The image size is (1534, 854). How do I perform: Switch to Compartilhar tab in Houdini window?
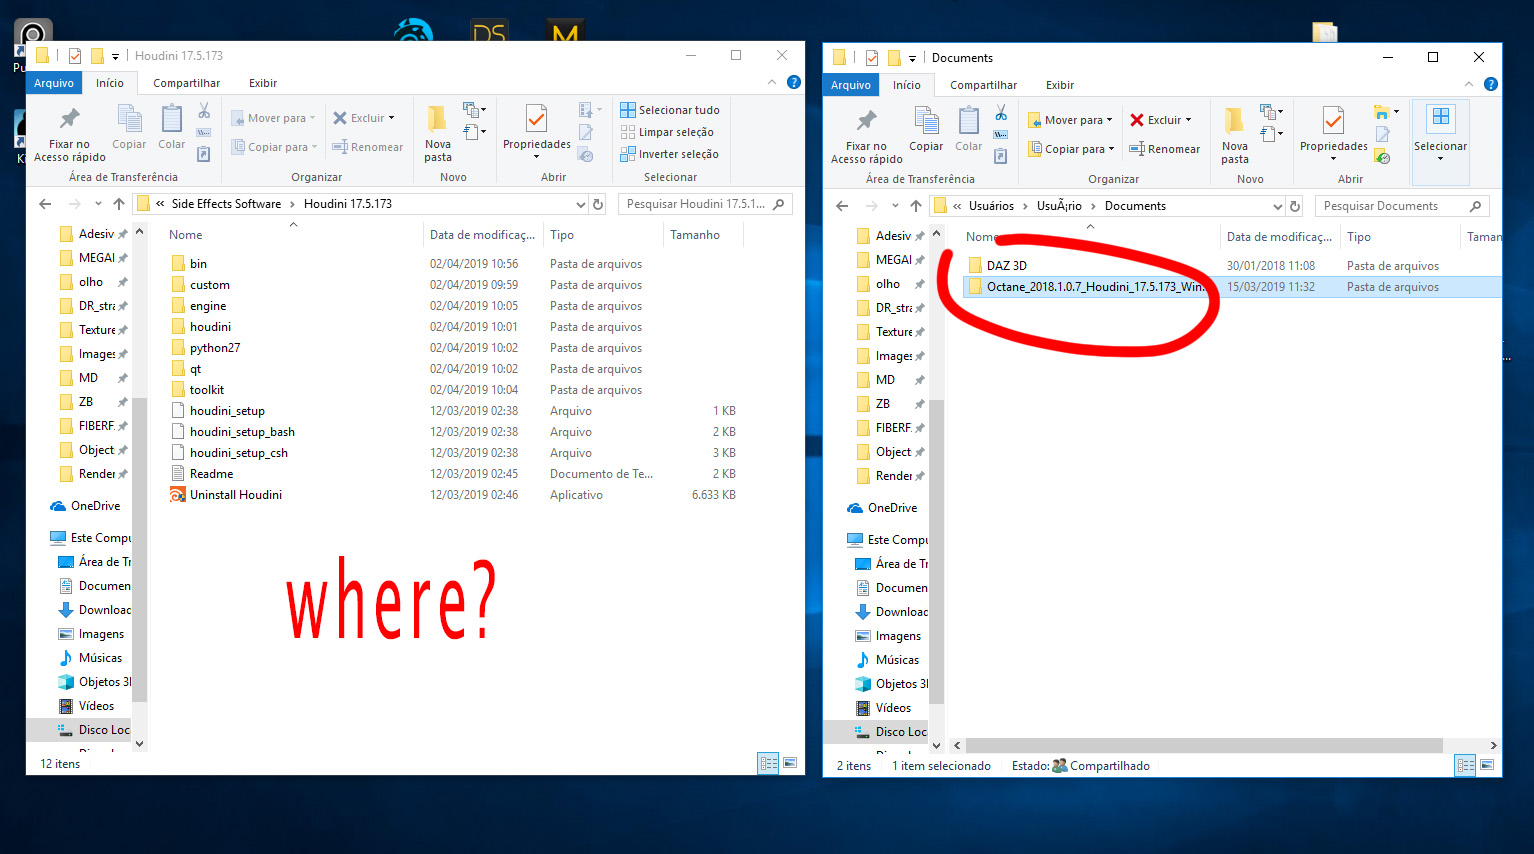(x=186, y=83)
